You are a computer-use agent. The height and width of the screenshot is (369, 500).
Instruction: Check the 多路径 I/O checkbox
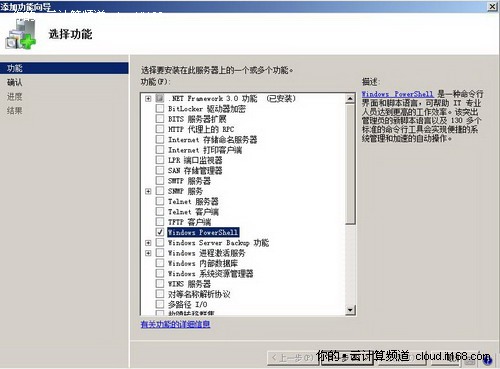point(160,304)
